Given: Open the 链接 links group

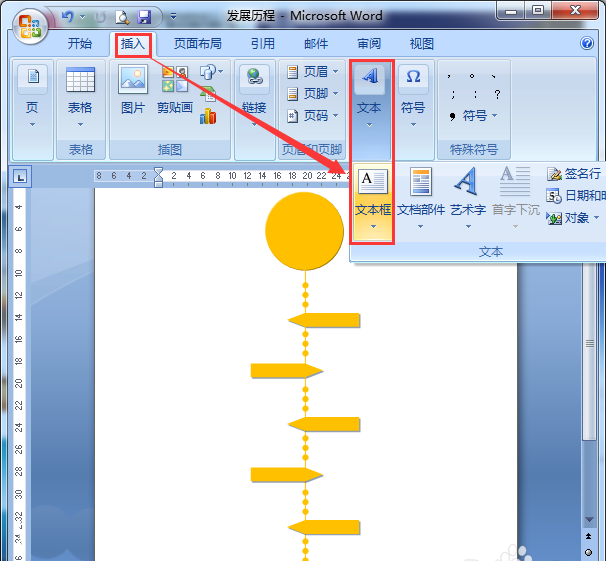Looking at the screenshot, I should [x=254, y=97].
